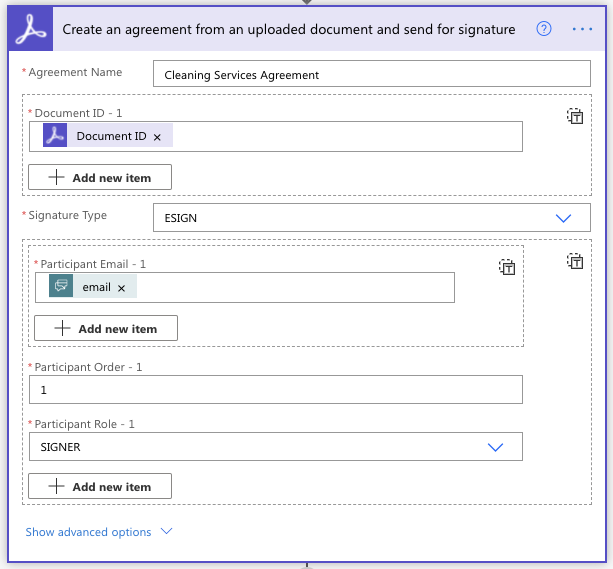Add new item under Document ID
Image resolution: width=613 pixels, height=569 pixels.
[x=100, y=177]
